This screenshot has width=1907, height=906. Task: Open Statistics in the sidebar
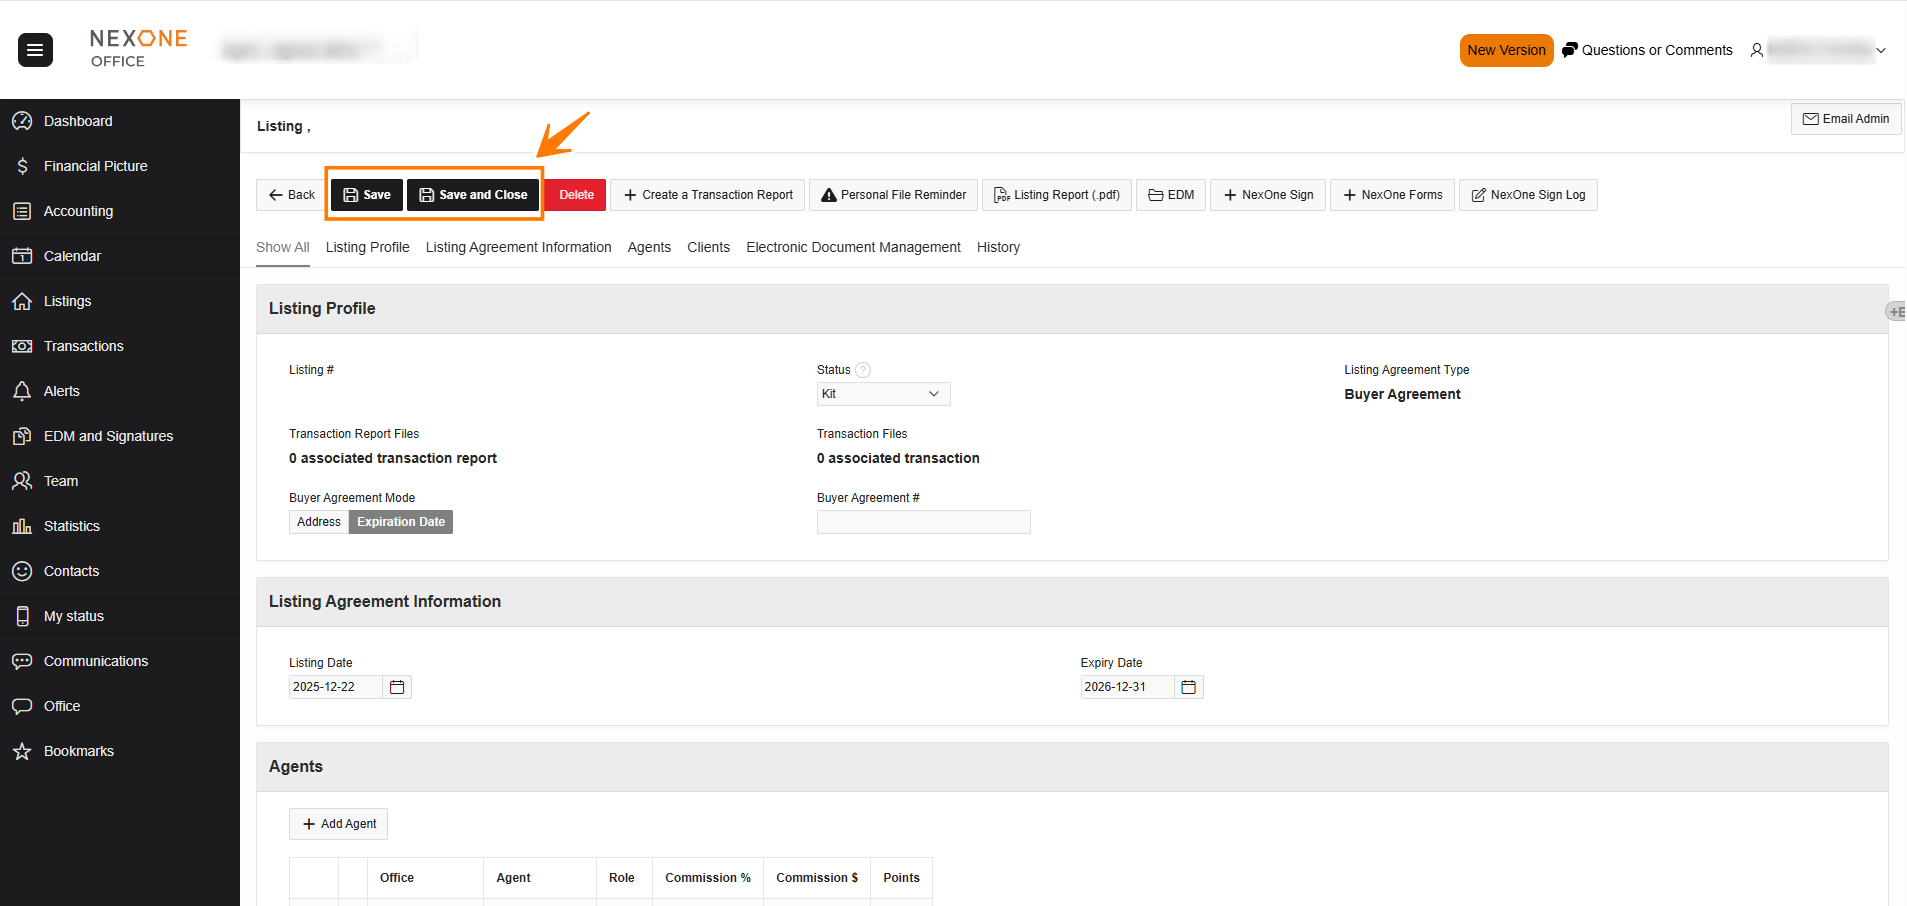point(71,526)
